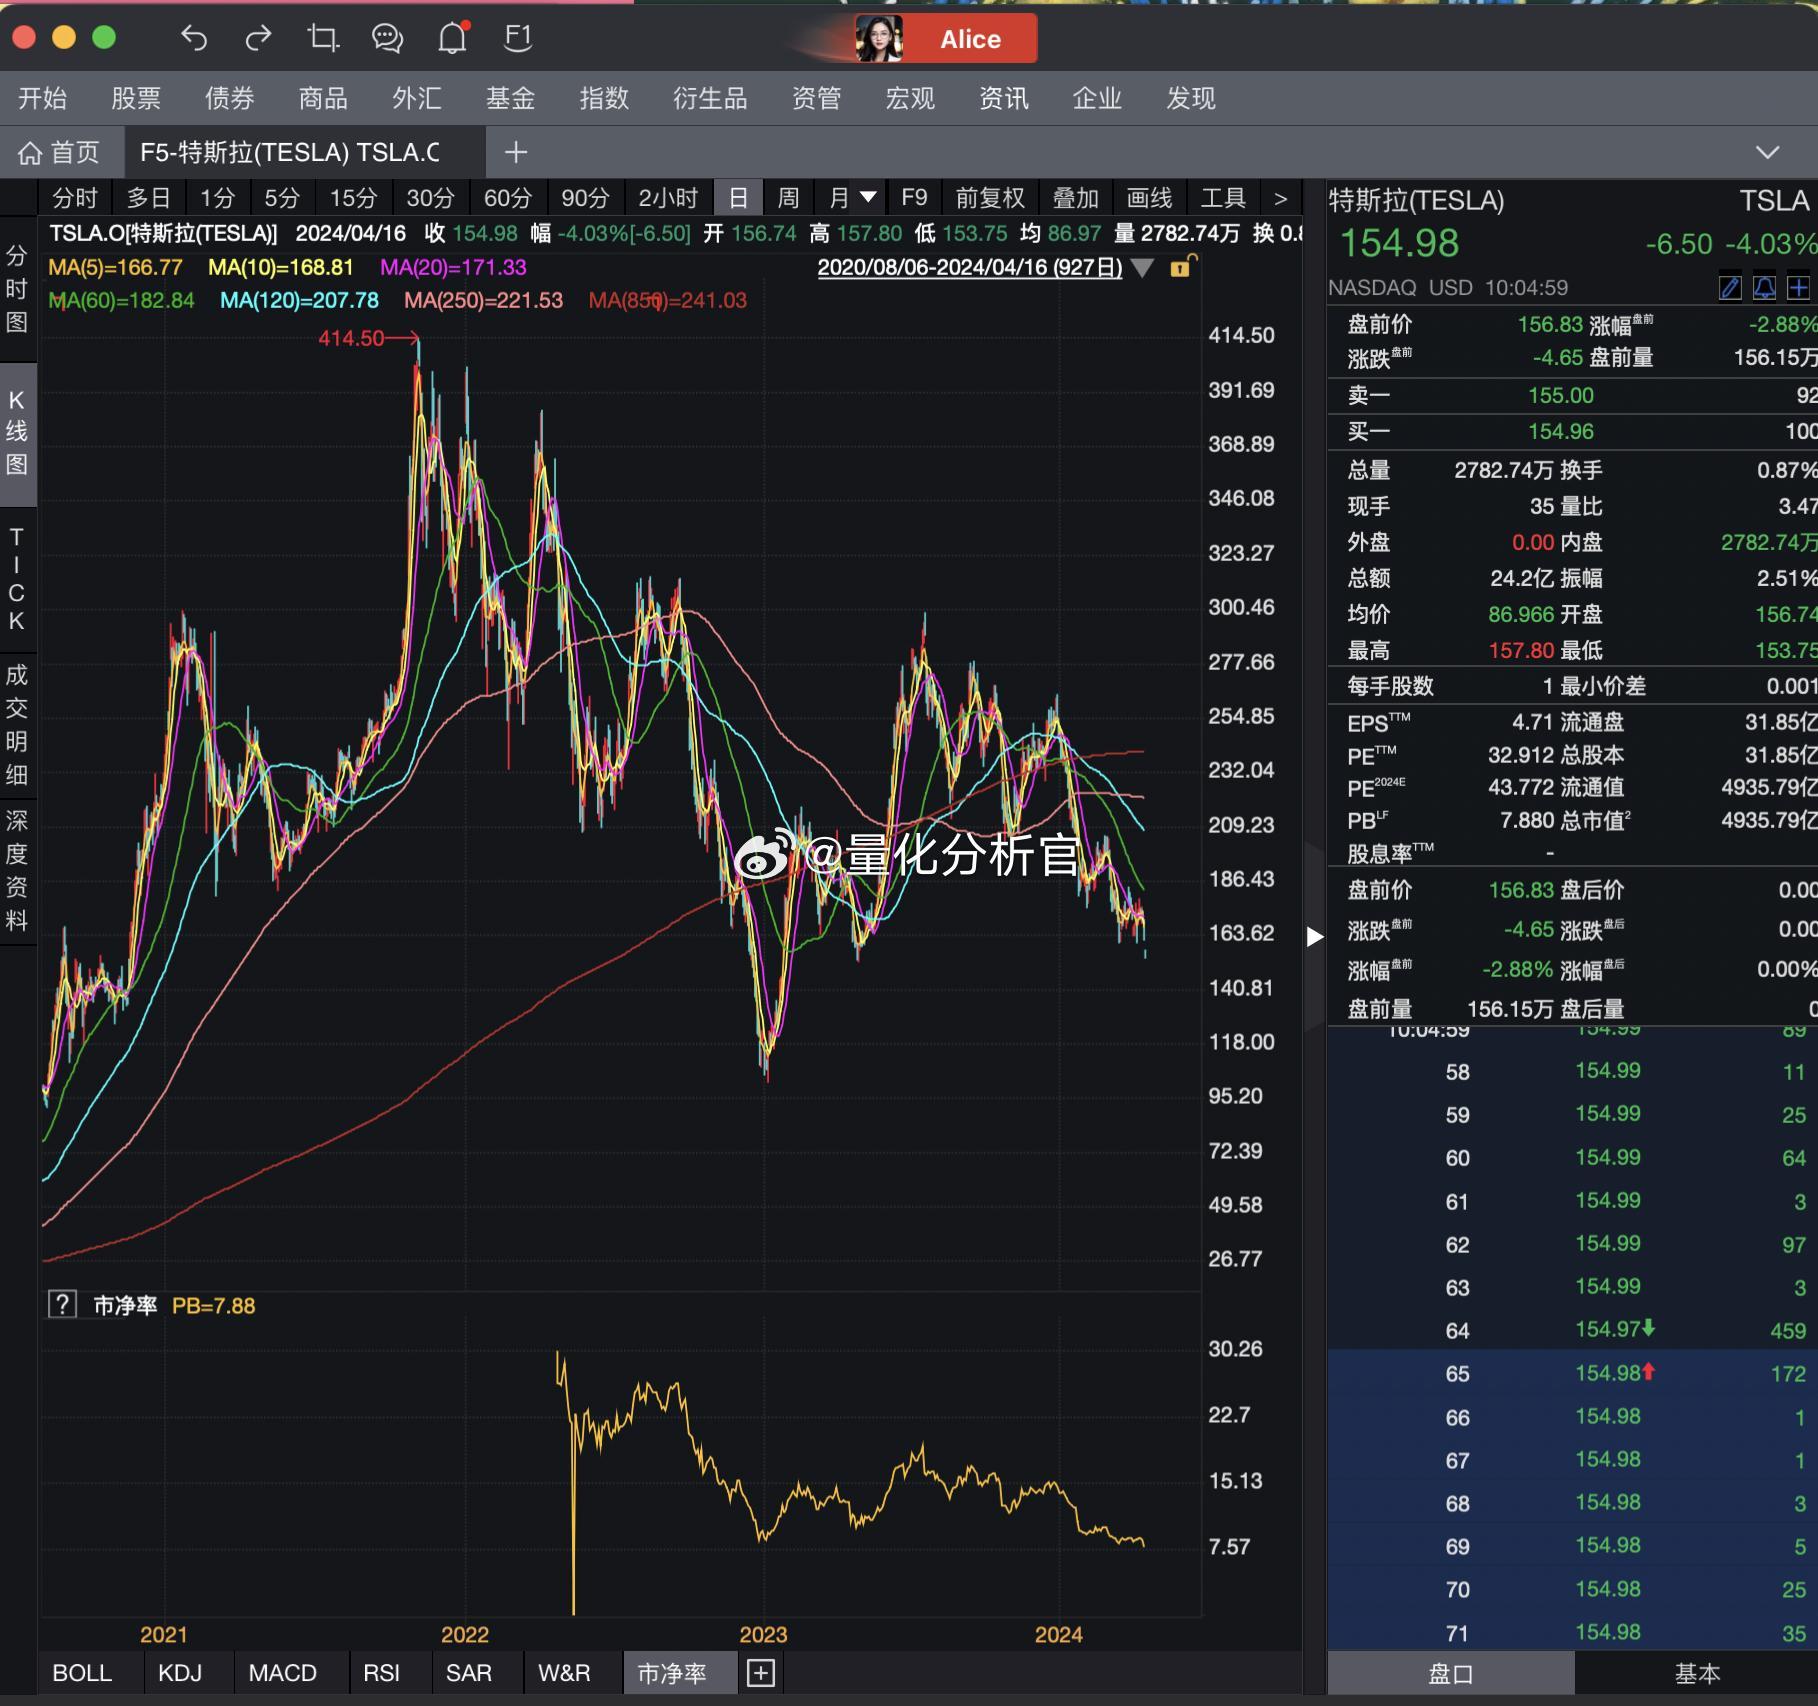
Task: Open the 工具 tools menu
Action: tap(1223, 198)
